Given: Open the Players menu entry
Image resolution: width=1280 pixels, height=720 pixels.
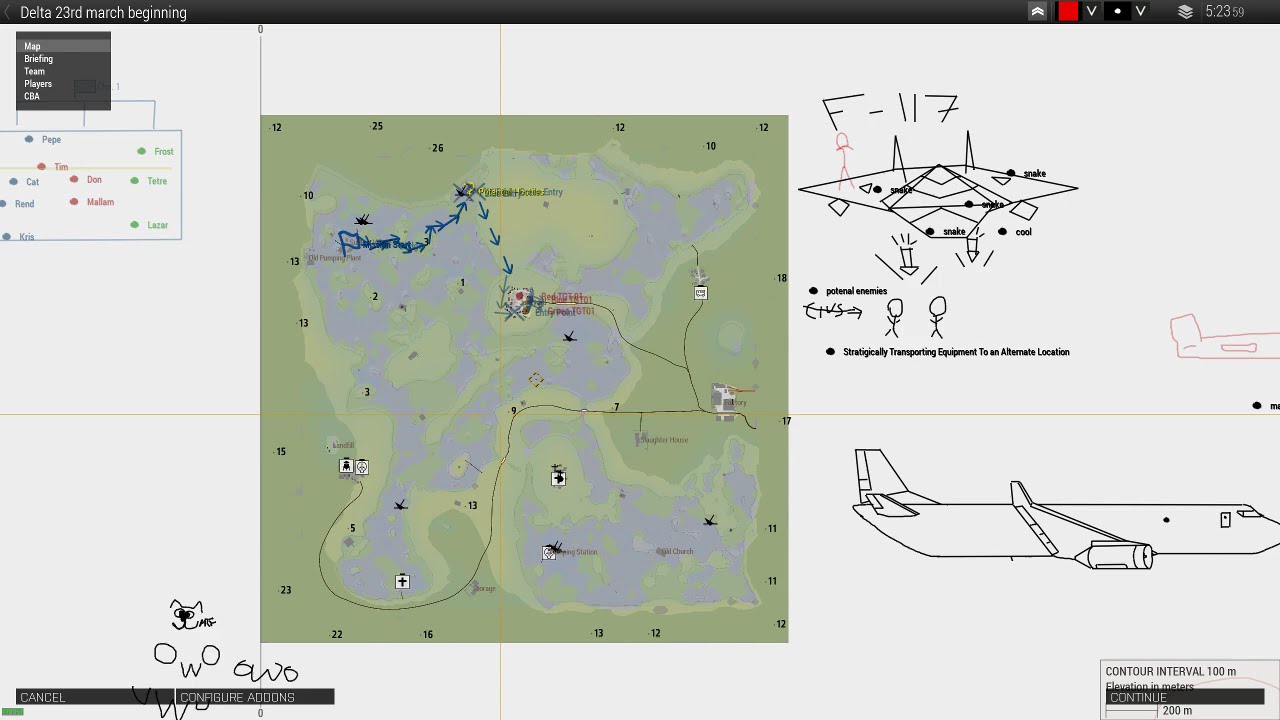Looking at the screenshot, I should pos(63,84).
